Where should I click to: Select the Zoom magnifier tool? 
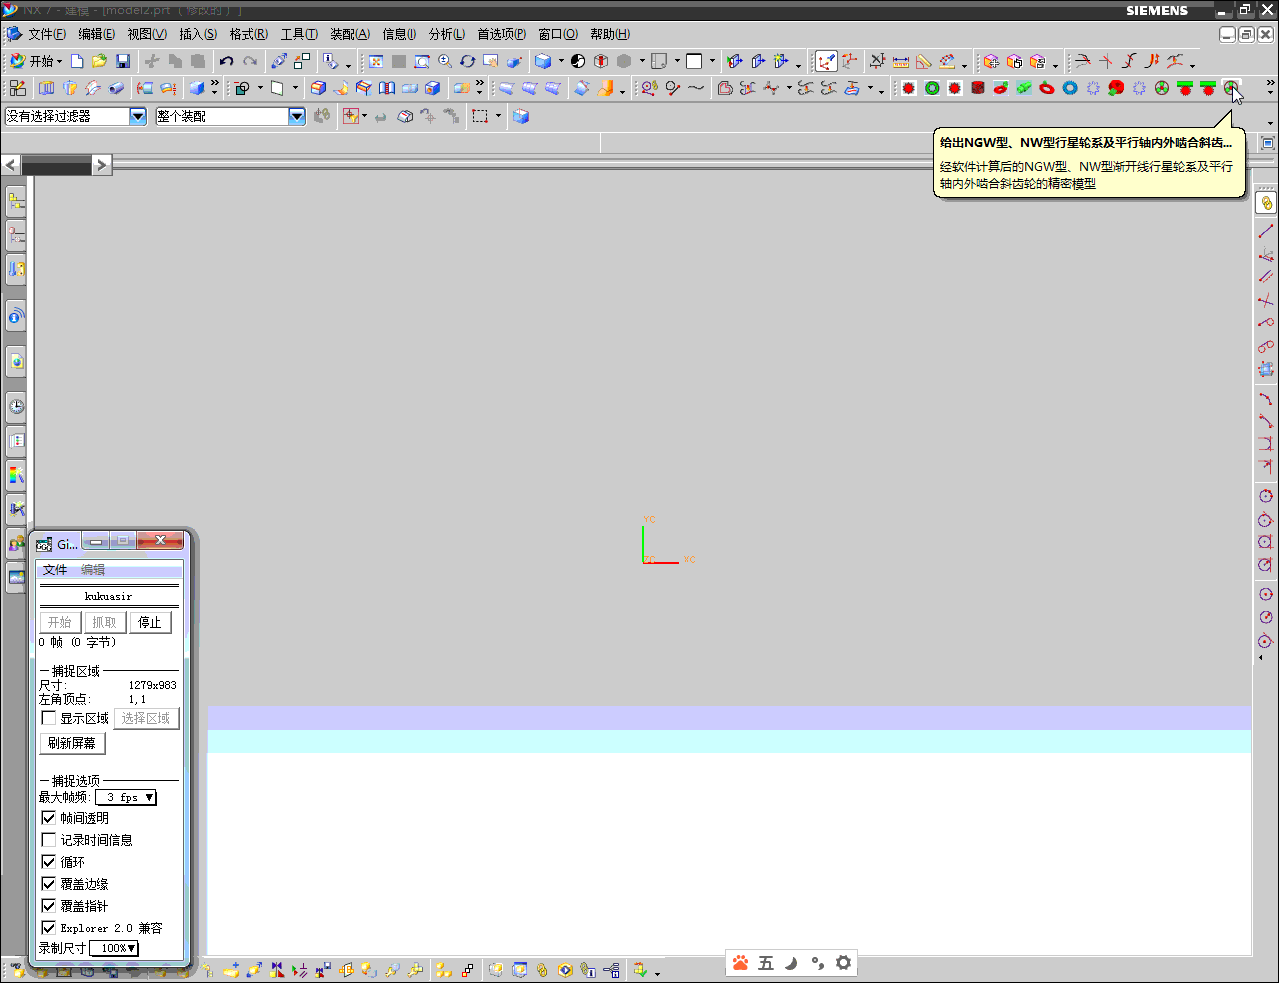point(445,61)
